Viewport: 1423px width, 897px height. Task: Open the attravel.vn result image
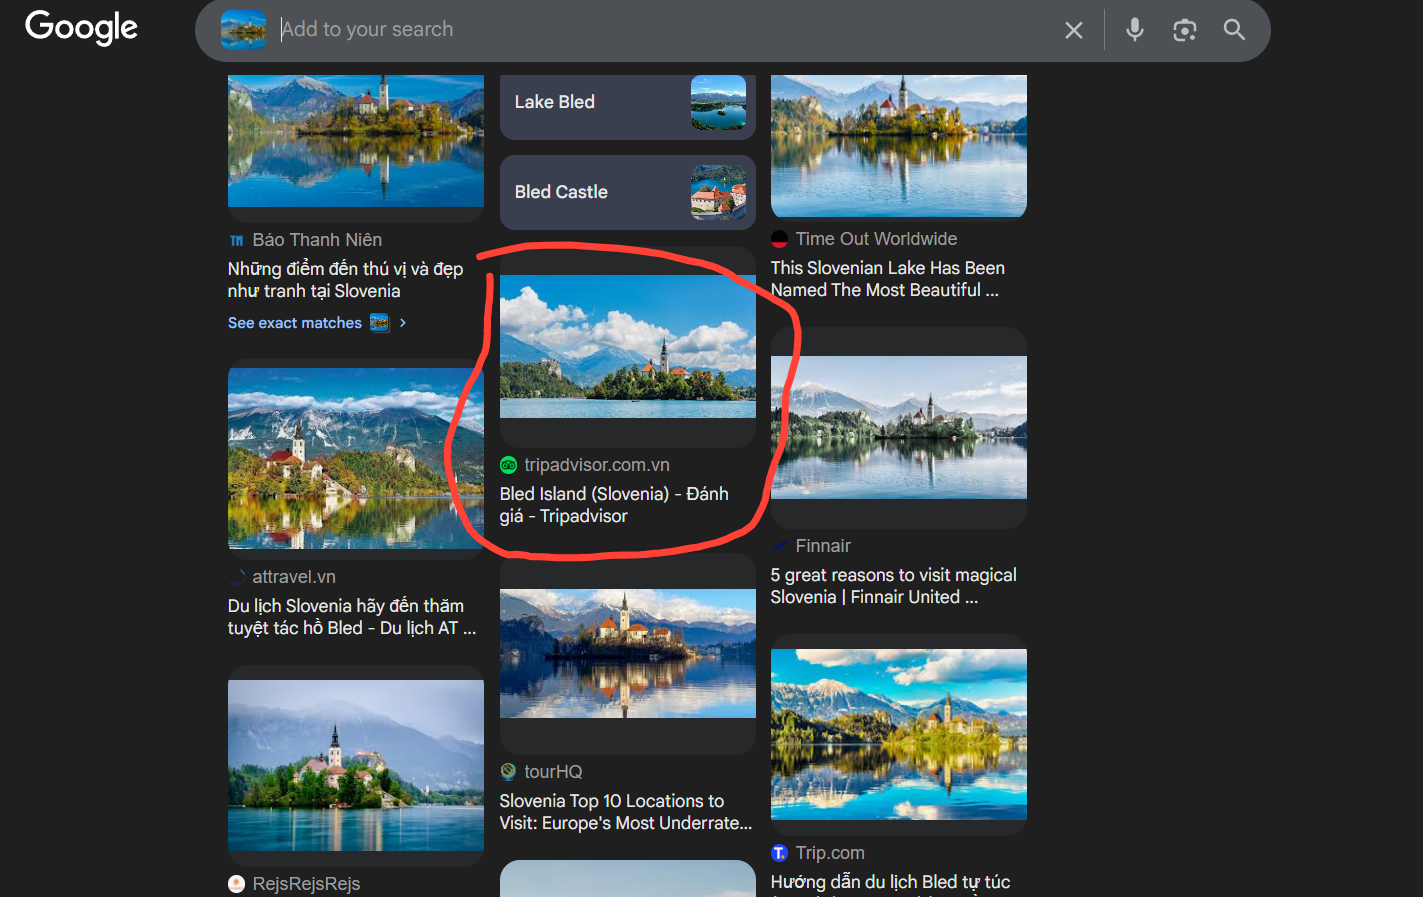[x=356, y=458]
